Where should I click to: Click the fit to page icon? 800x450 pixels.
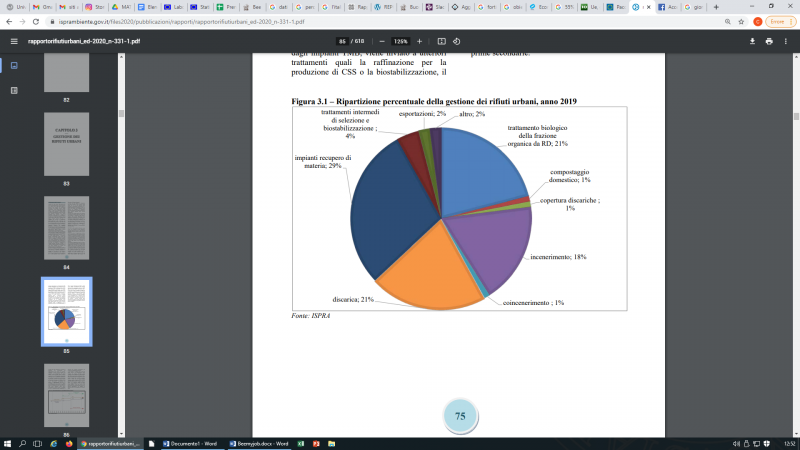[x=441, y=41]
